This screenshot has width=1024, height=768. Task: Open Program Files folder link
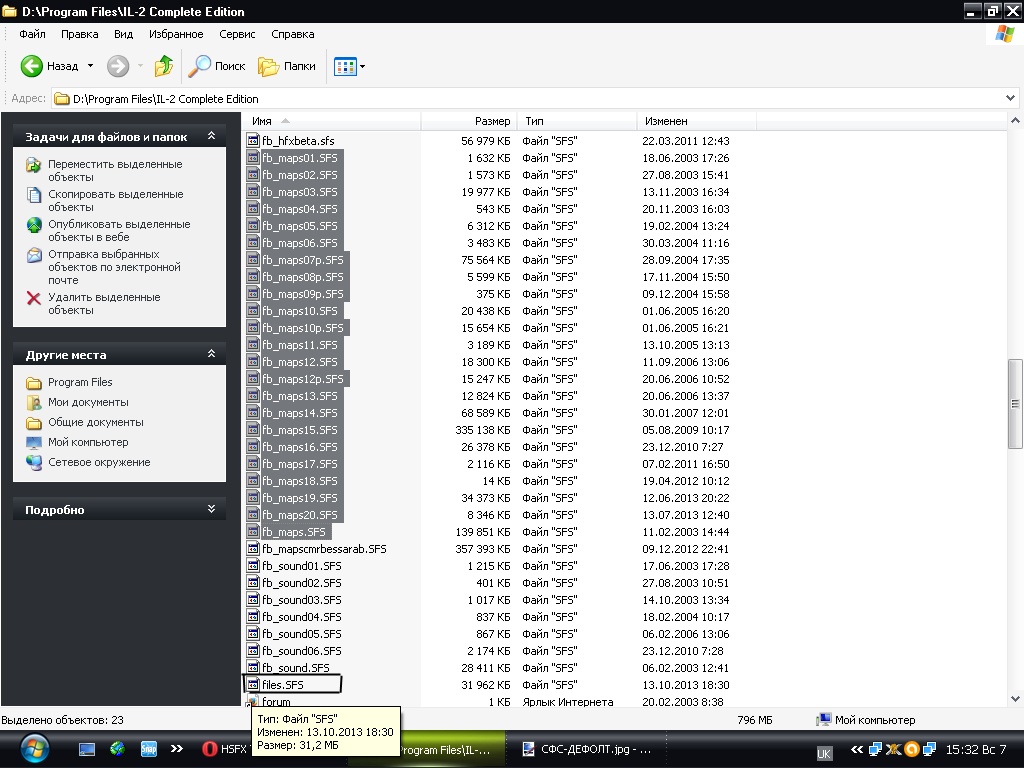[80, 382]
